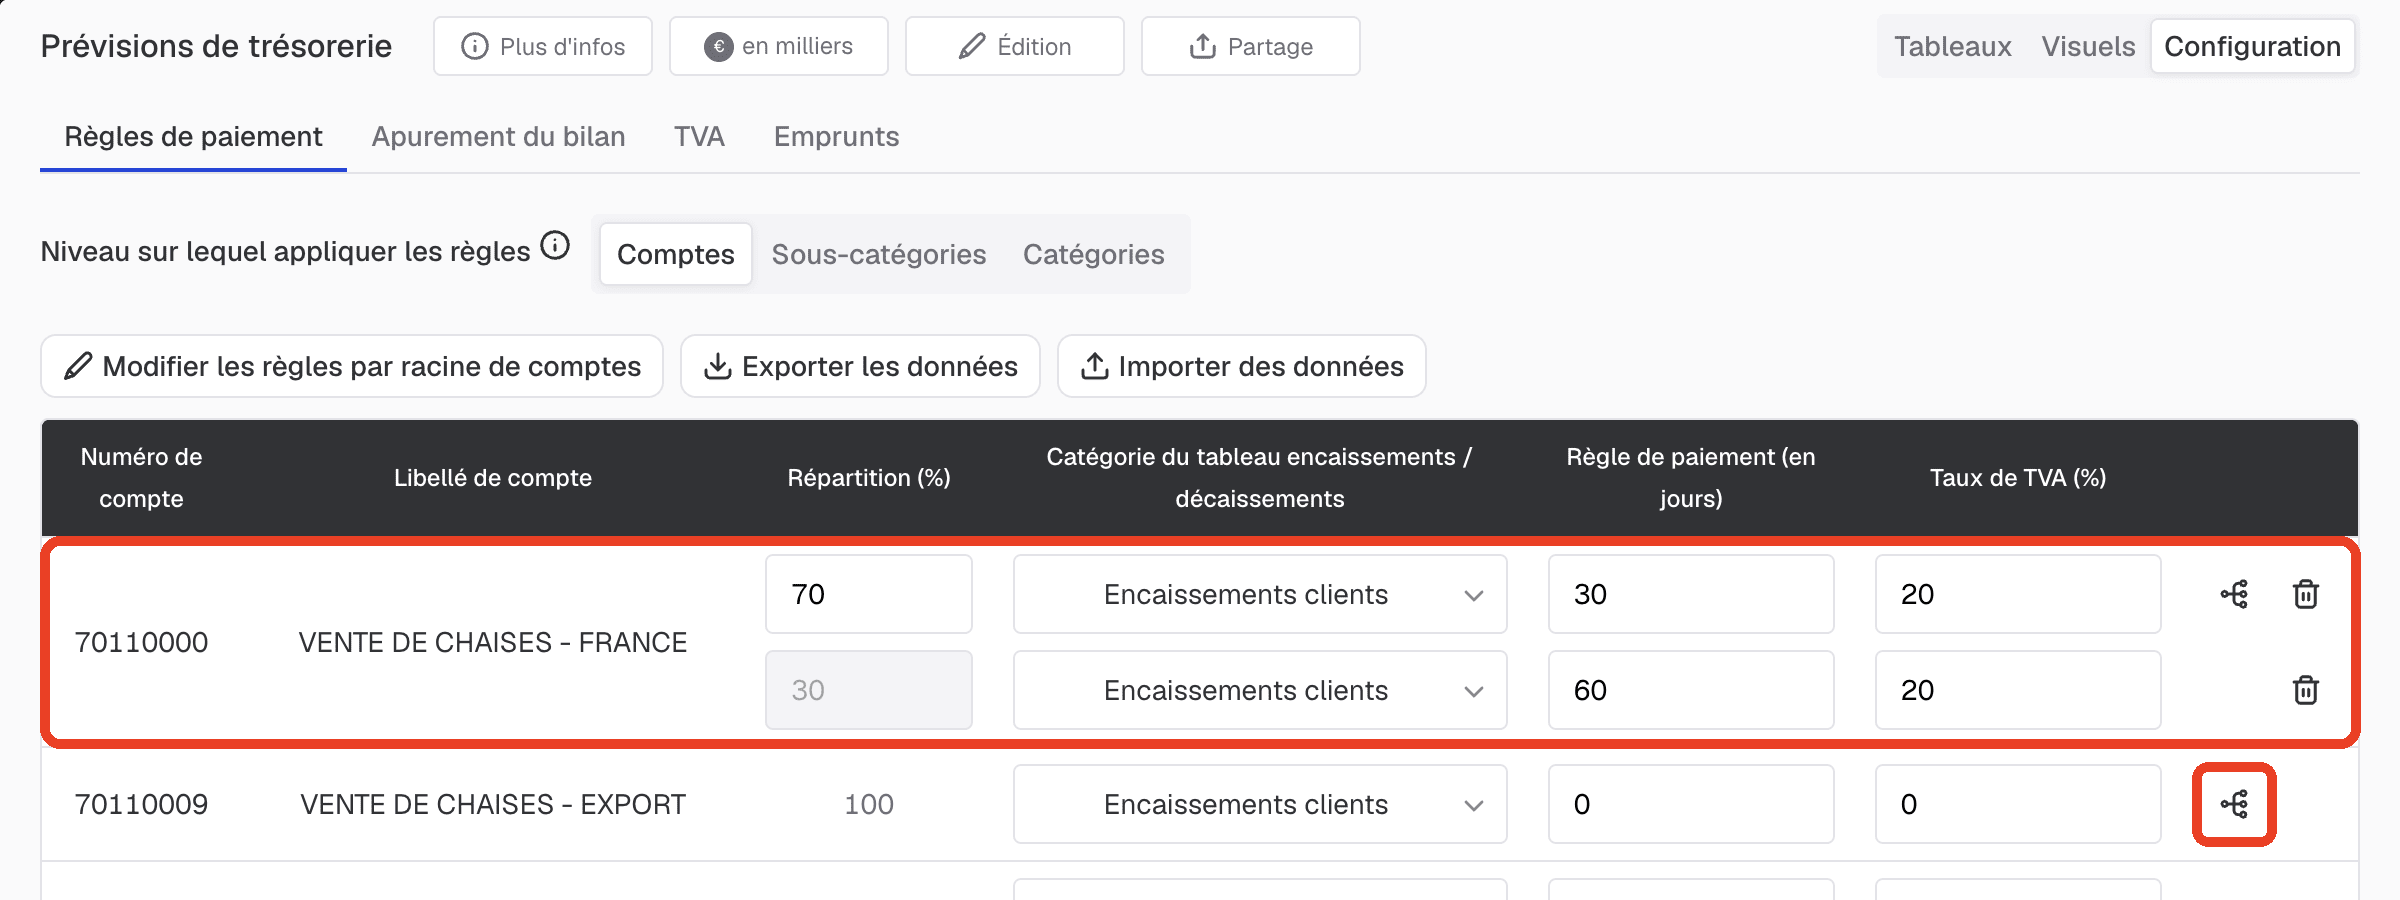Open the category dropdown for account 70110009
Viewport: 2400px width, 900px height.
[1260, 804]
